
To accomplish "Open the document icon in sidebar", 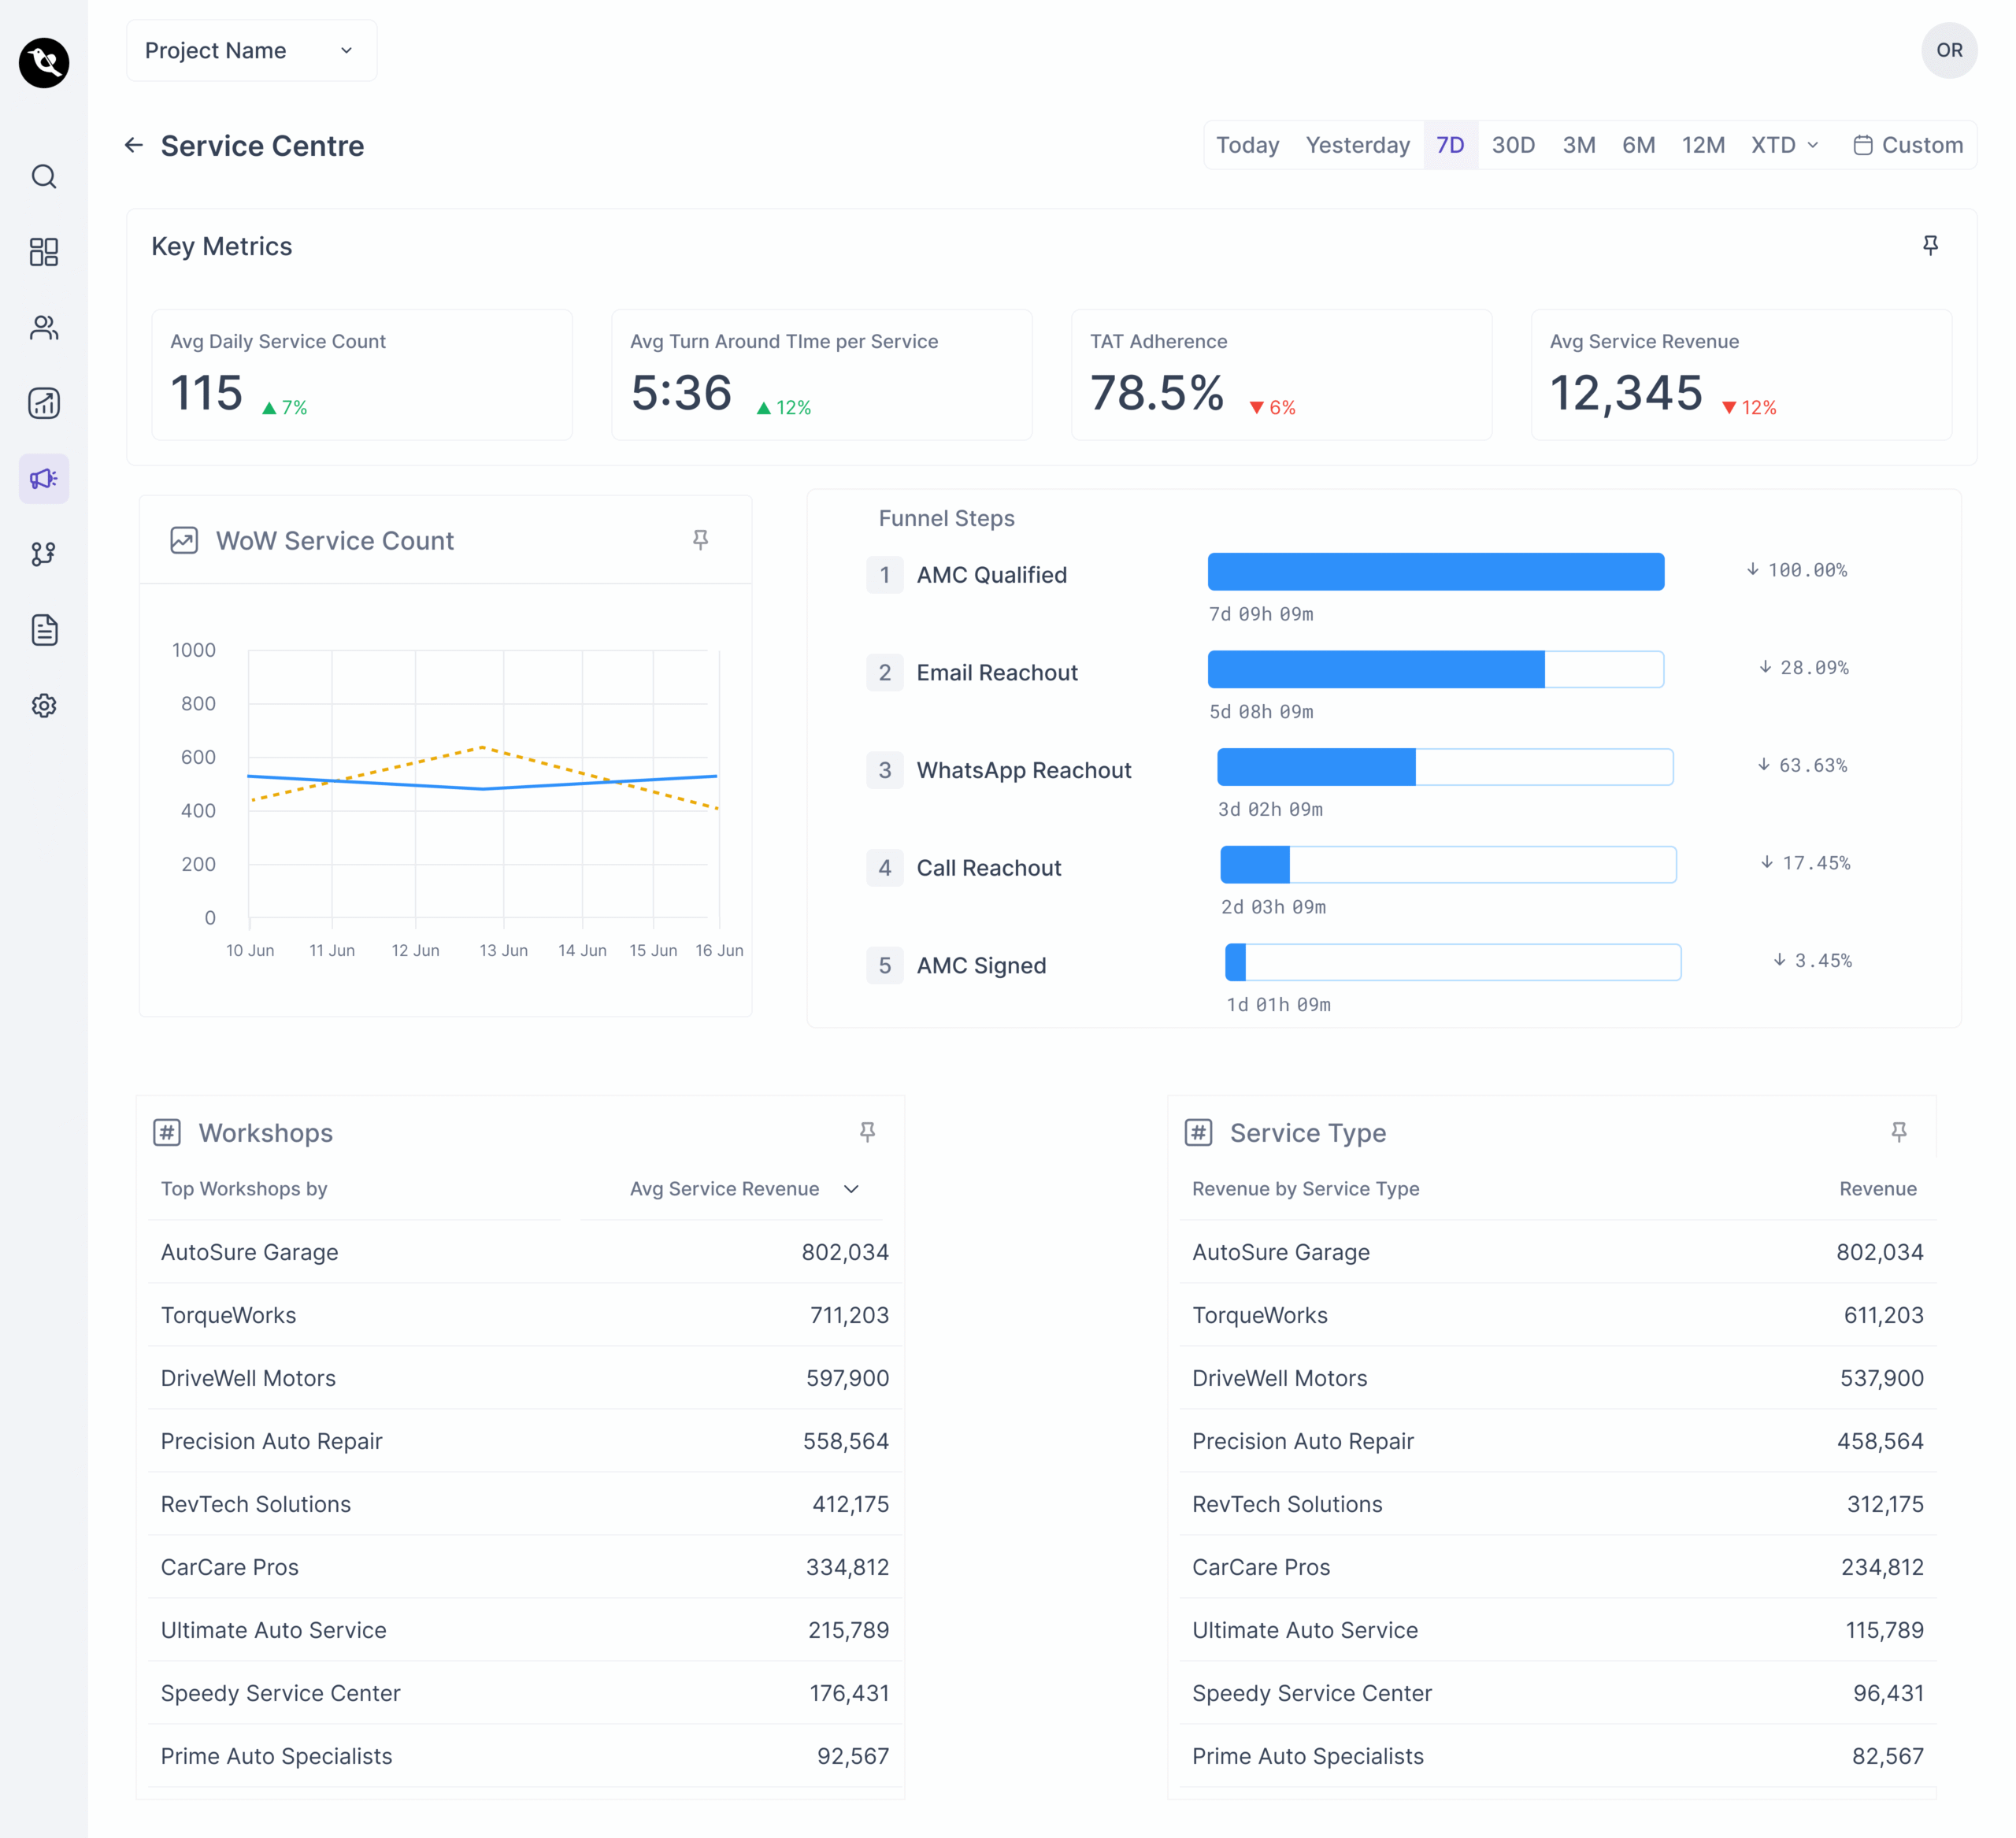I will (44, 630).
